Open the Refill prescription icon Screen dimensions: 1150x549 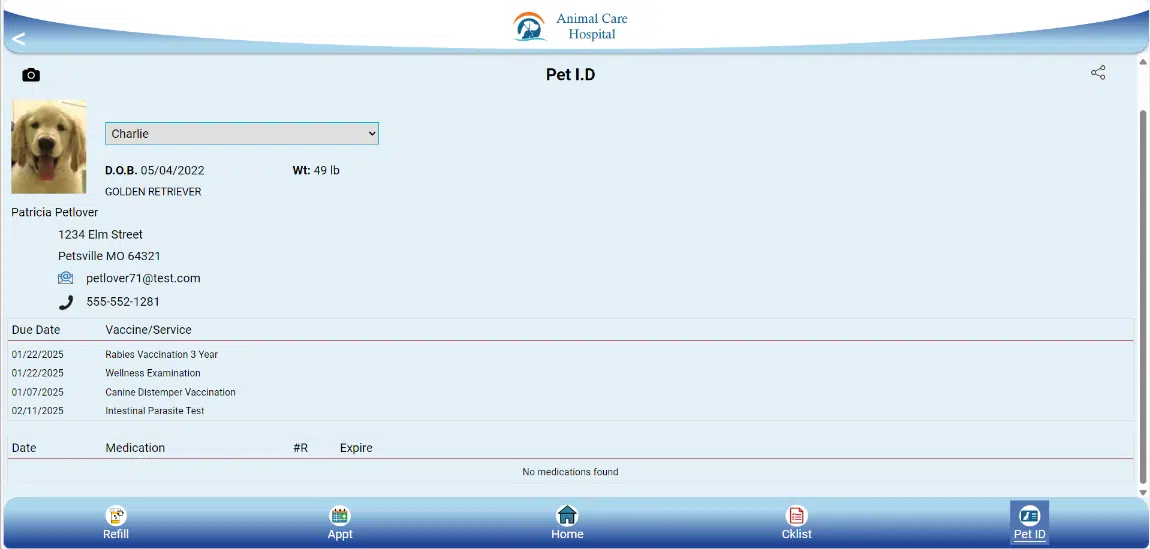(x=116, y=516)
